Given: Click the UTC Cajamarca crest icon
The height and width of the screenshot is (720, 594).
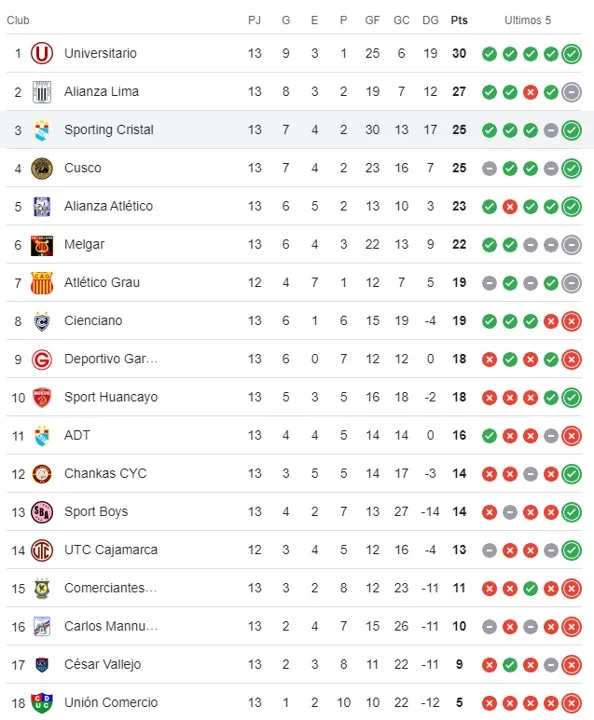Looking at the screenshot, I should tap(42, 550).
